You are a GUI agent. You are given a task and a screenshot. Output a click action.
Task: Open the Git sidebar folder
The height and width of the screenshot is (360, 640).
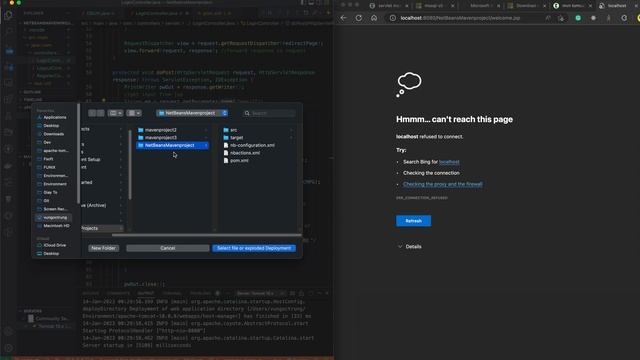[46, 201]
